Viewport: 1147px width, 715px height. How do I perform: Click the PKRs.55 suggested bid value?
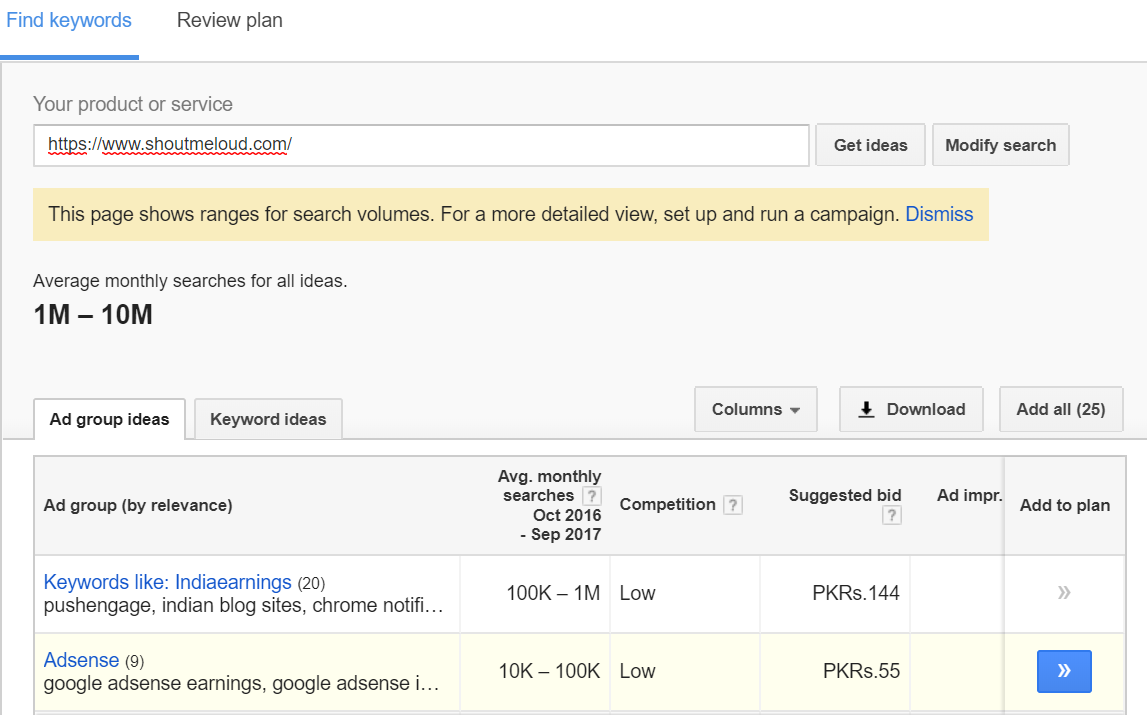[862, 671]
